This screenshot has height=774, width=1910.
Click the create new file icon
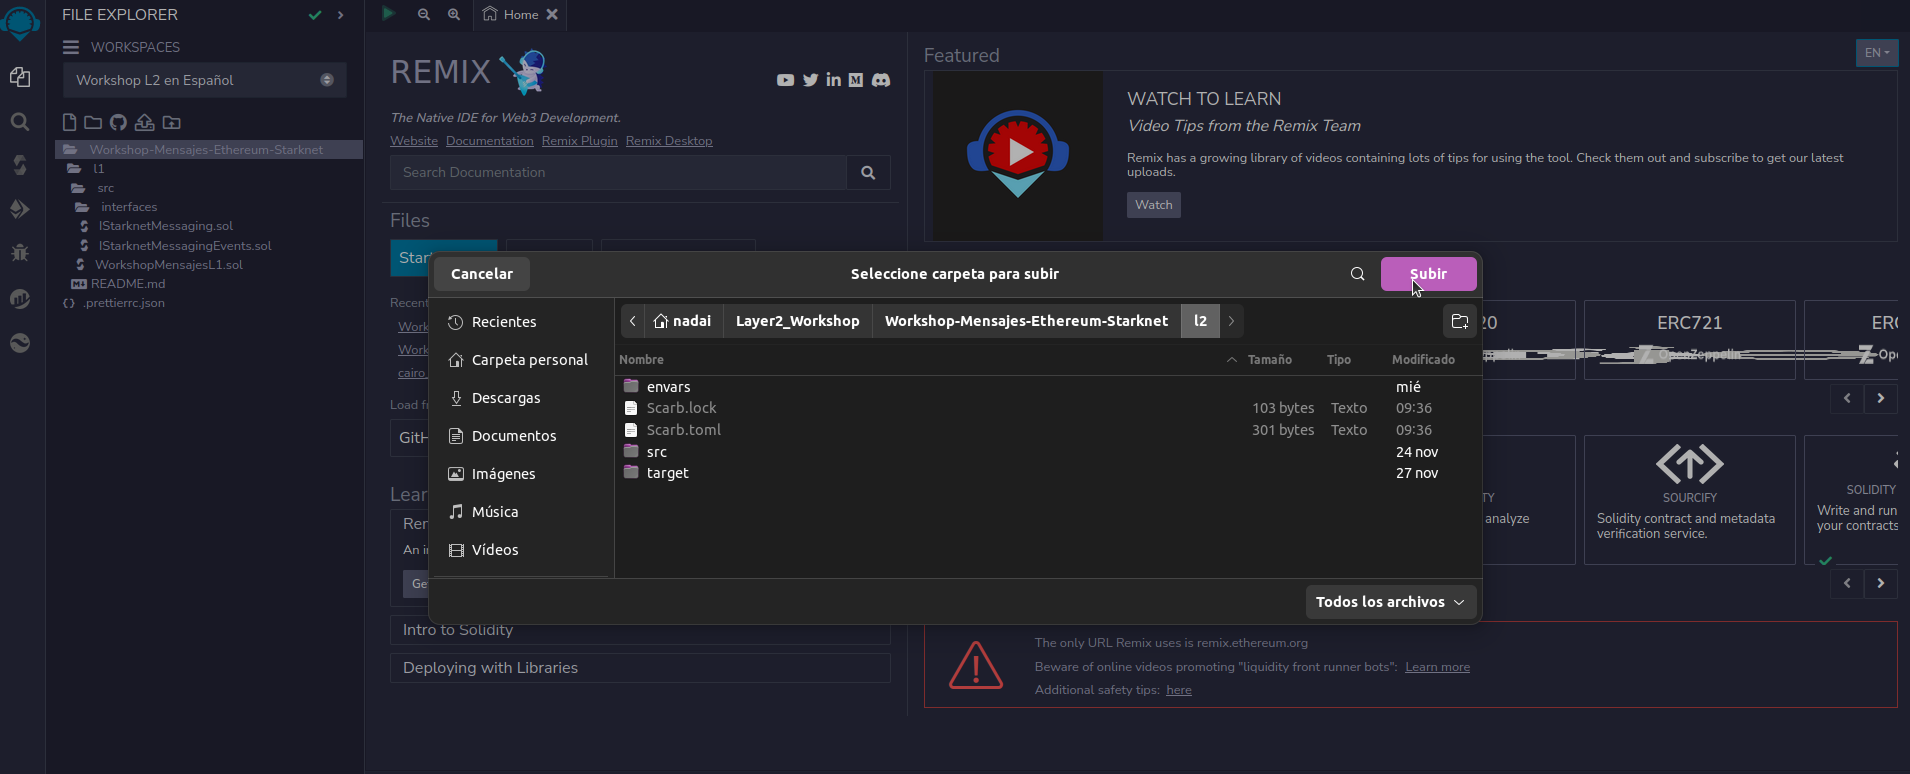[x=69, y=122]
